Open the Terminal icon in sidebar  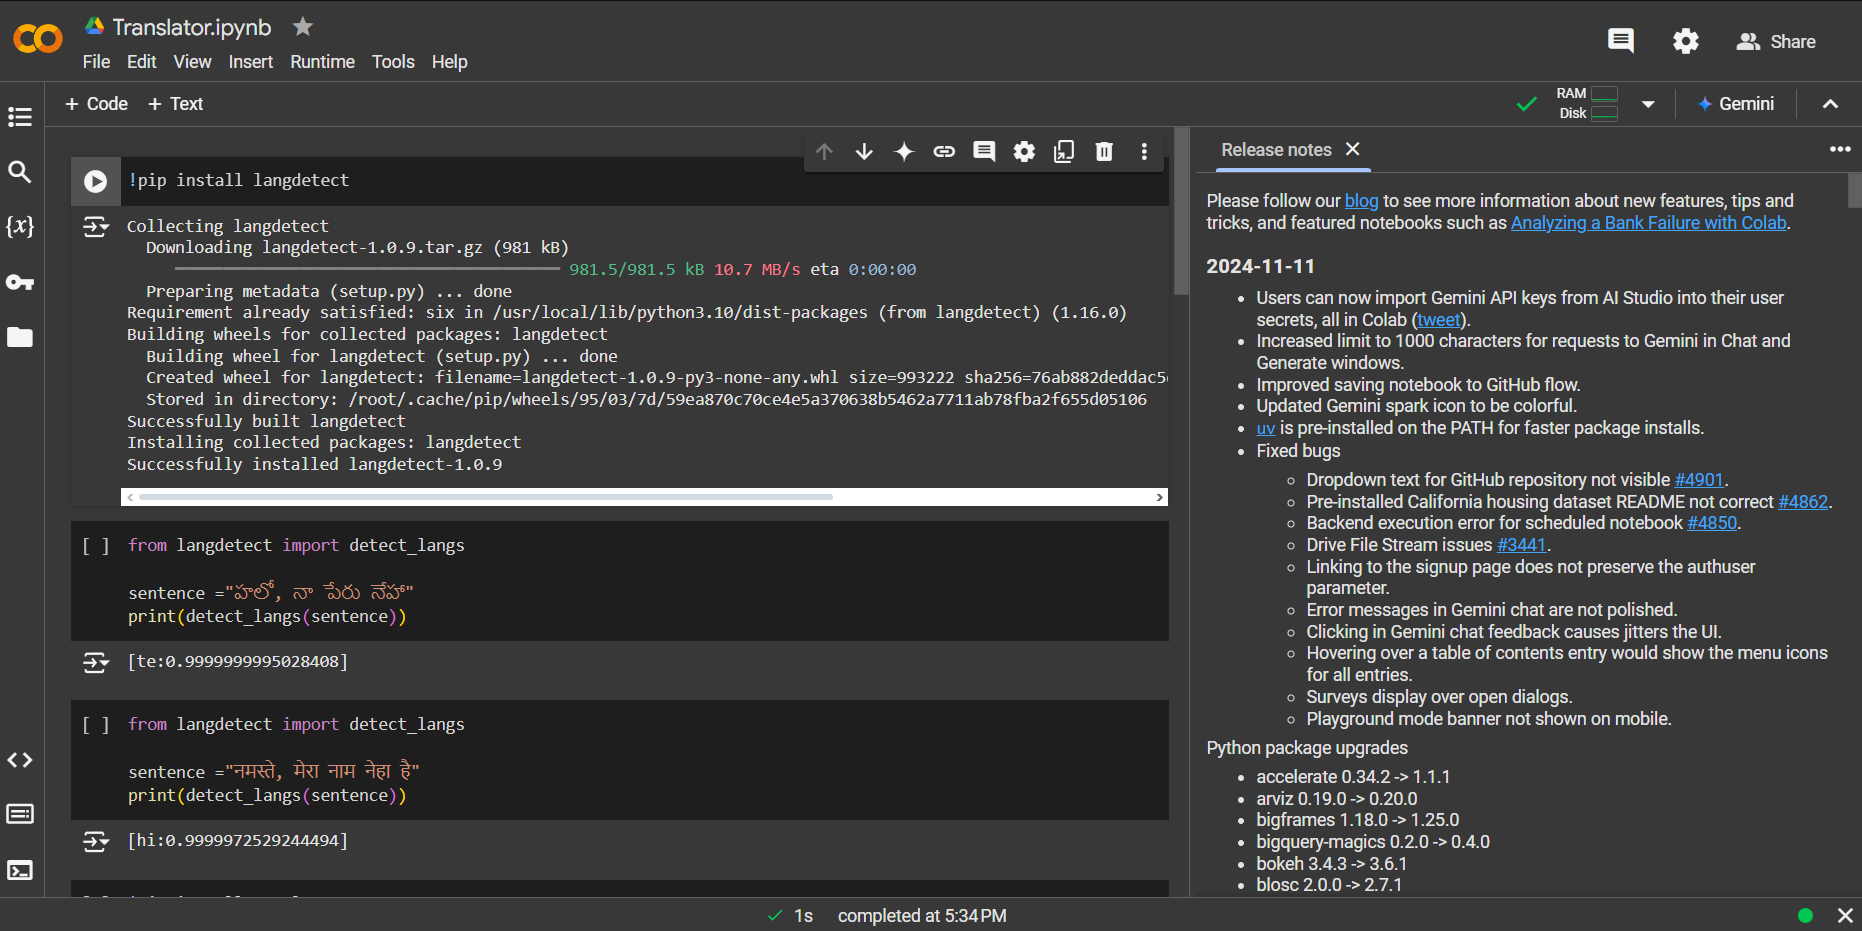20,870
